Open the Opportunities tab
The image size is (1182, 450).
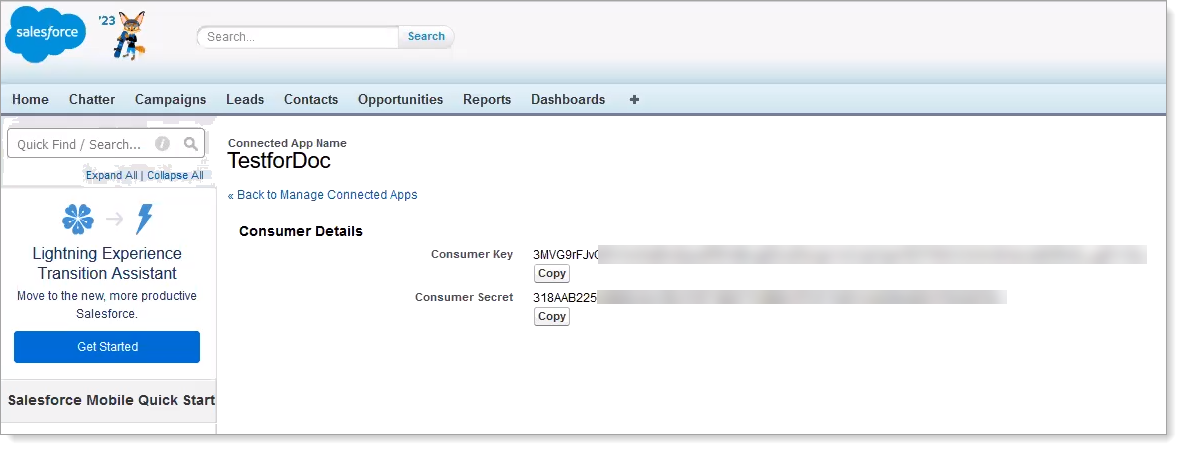pos(400,99)
